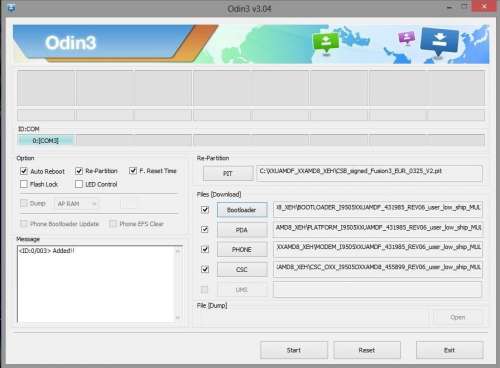Viewport: 500px width, 368px height.
Task: Click the CSC file path field
Action: point(377,269)
